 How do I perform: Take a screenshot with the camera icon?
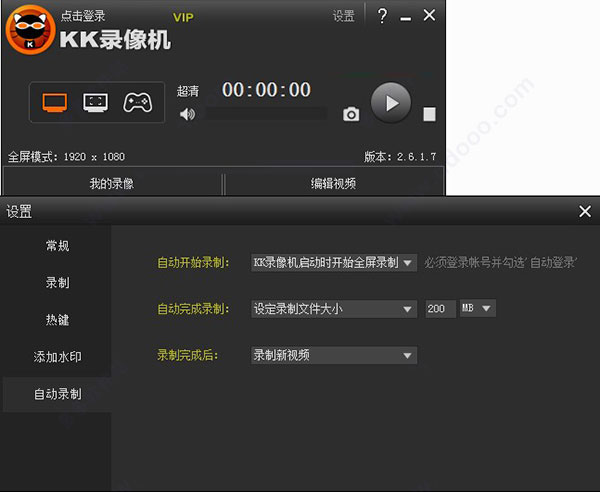(351, 114)
